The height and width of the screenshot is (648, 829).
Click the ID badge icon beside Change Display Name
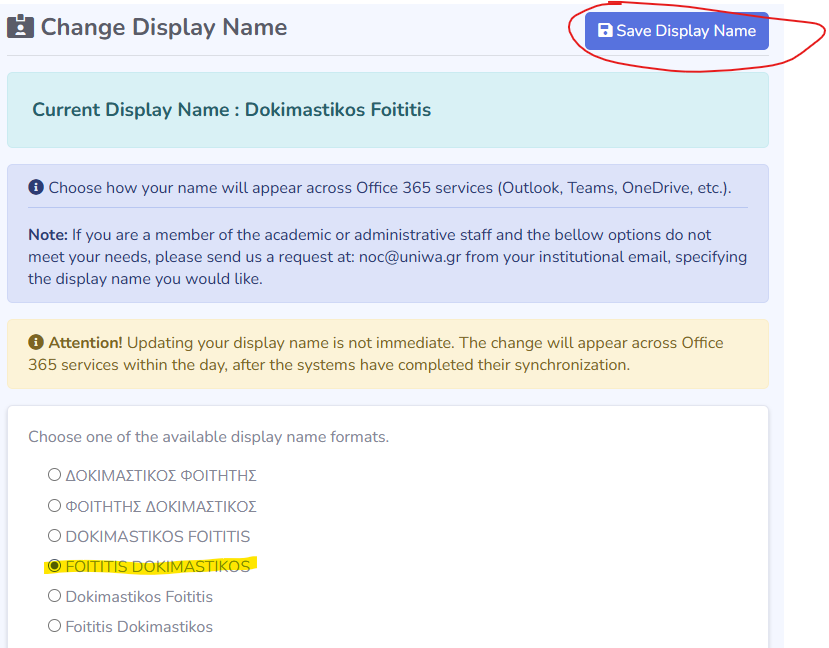[x=20, y=27]
